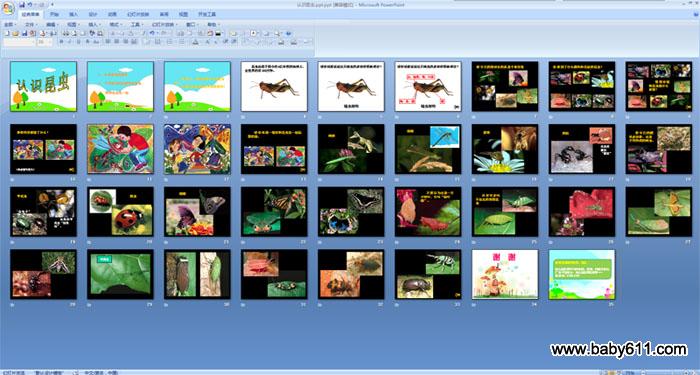Expand the font size dropdown
Screen dimensions: 700x375
44,42
